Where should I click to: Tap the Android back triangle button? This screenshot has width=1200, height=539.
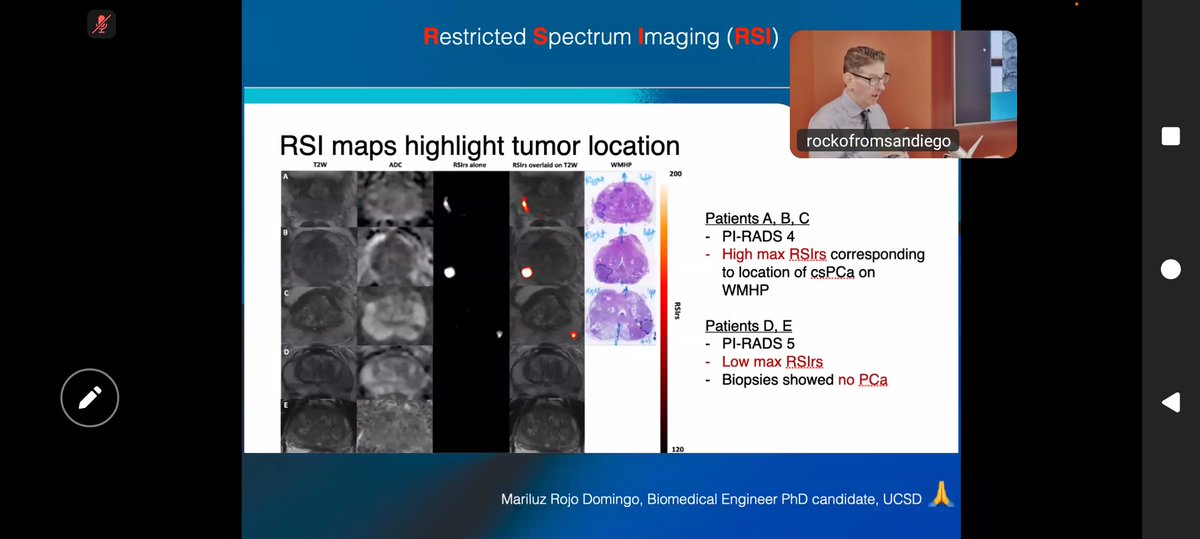[x=1171, y=402]
